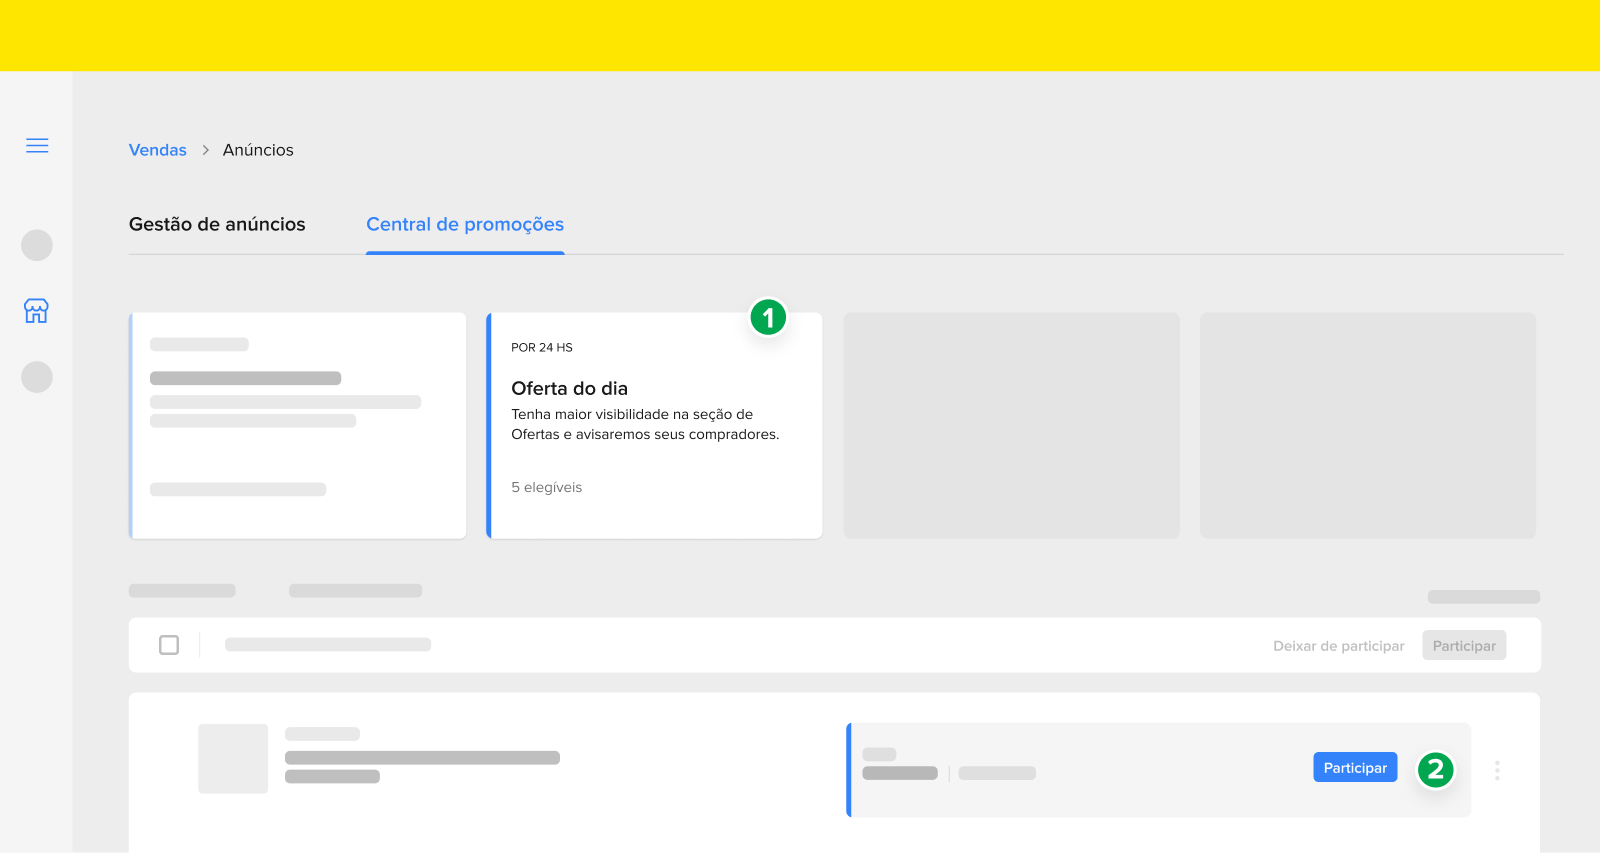Viewport: 1600px width, 853px height.
Task: Click the Anúncios breadcrumb text
Action: [258, 150]
